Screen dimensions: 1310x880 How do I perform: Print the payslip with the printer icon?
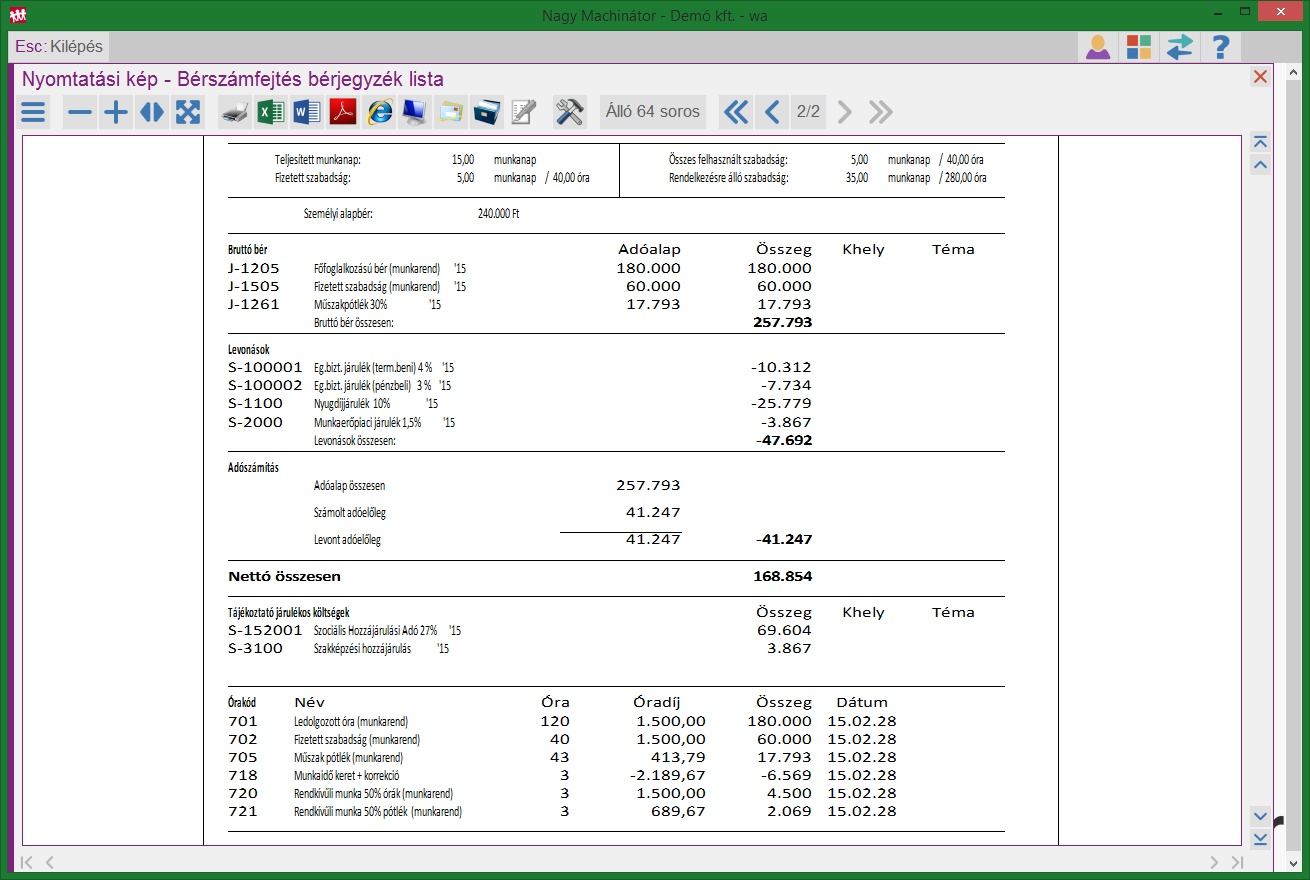click(235, 112)
